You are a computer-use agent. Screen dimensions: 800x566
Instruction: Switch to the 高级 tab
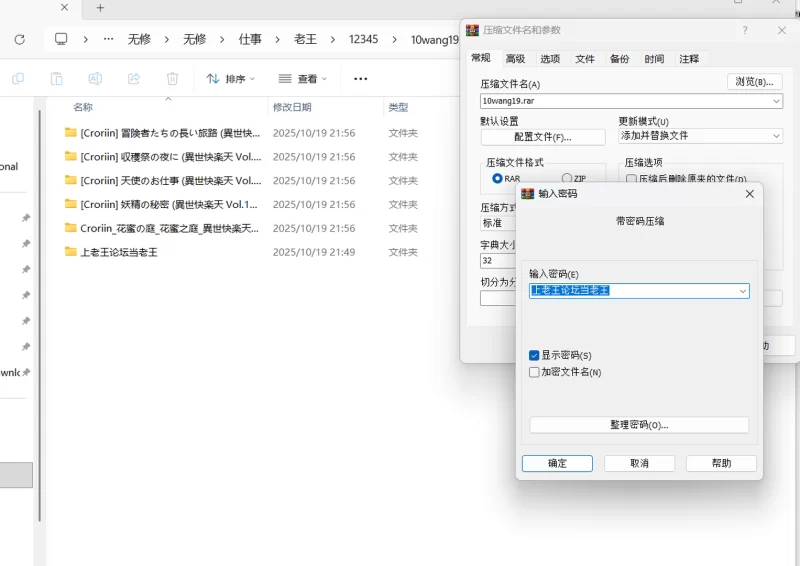click(515, 59)
